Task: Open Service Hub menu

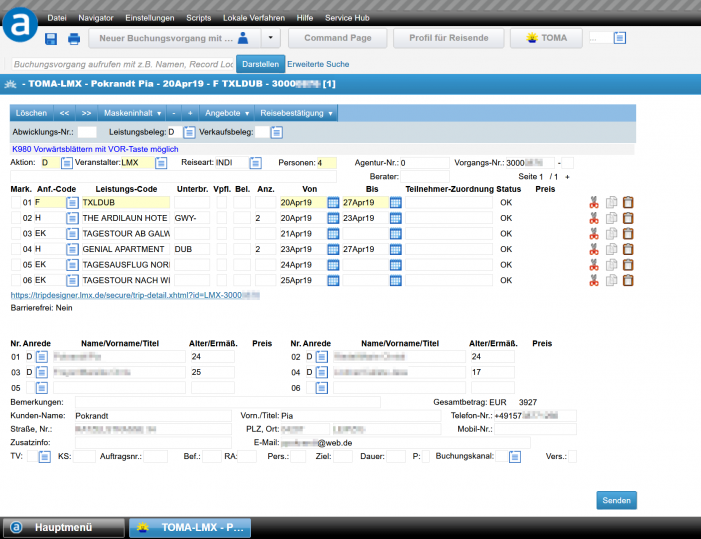Action: click(347, 18)
